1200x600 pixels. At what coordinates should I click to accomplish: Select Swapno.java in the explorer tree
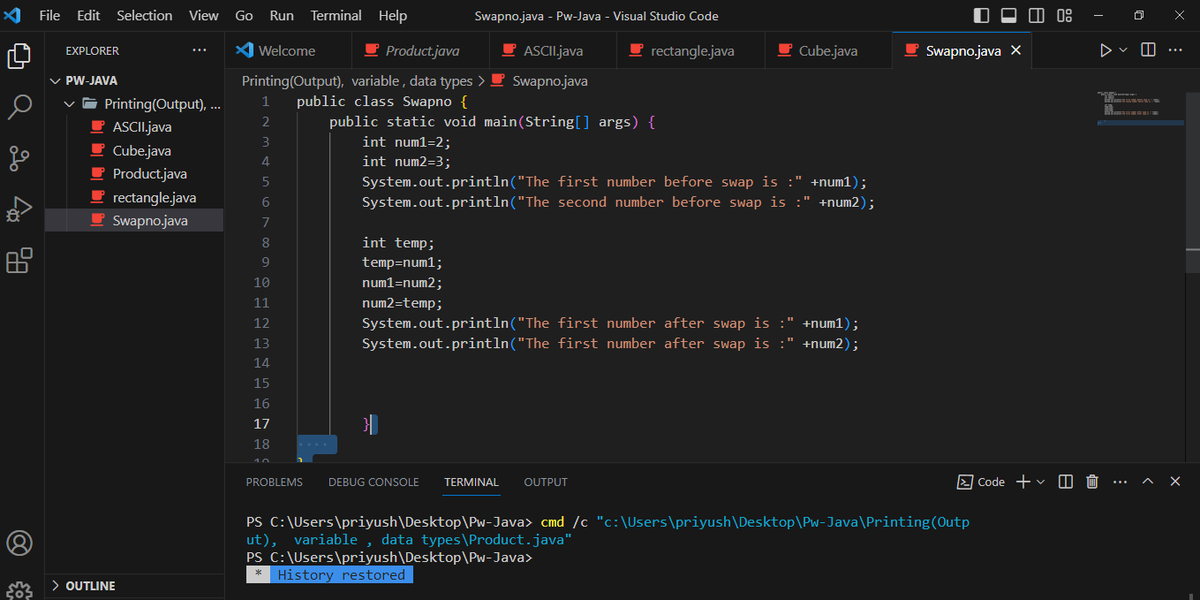pos(134,220)
